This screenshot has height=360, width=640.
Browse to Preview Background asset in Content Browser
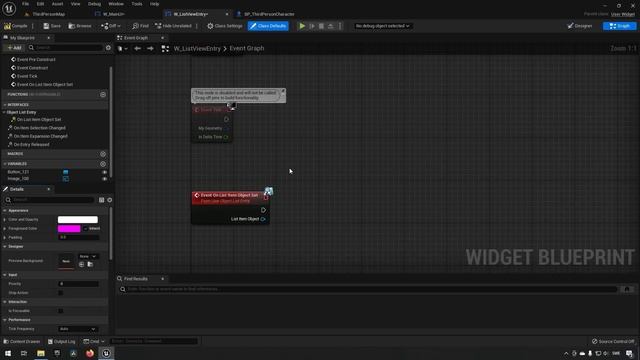pos(90,264)
